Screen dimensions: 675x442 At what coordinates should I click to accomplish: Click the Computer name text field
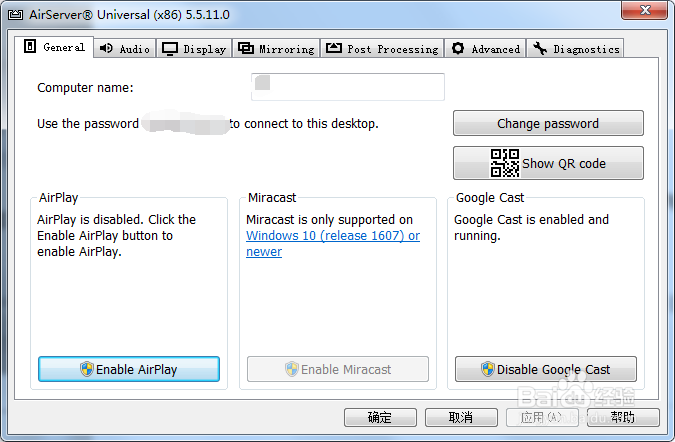(x=347, y=87)
